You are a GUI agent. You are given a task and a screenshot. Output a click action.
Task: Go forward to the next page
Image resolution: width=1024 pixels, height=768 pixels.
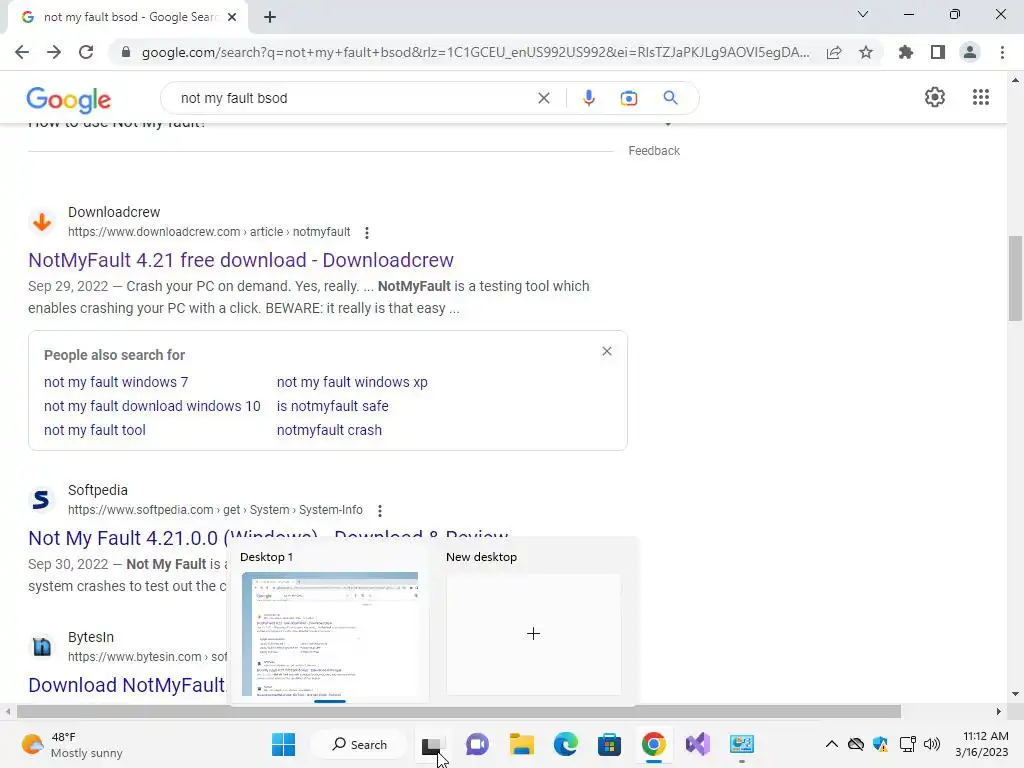(x=54, y=52)
